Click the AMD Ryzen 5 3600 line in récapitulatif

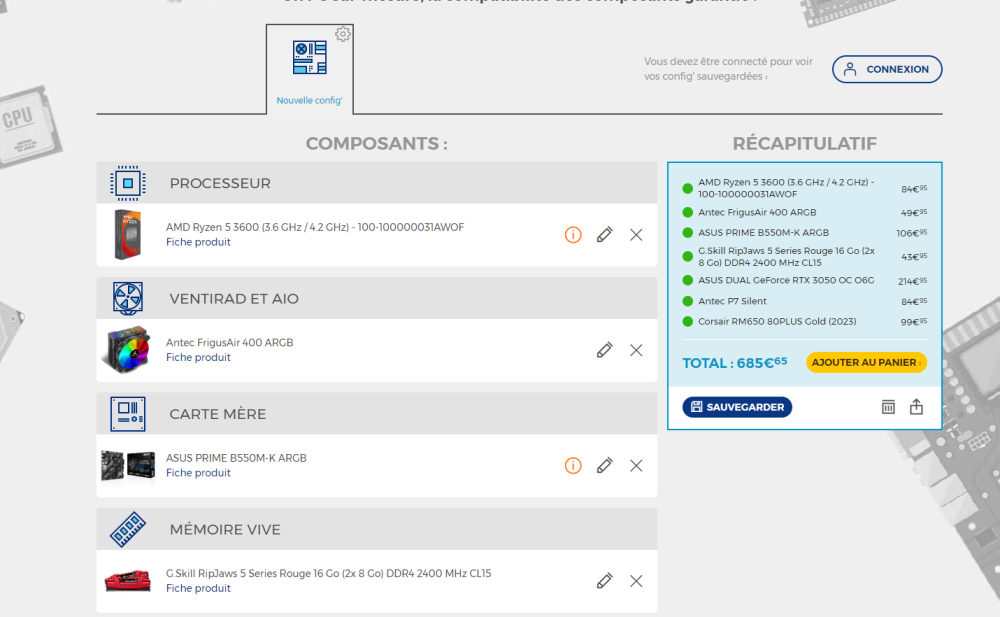click(x=786, y=188)
